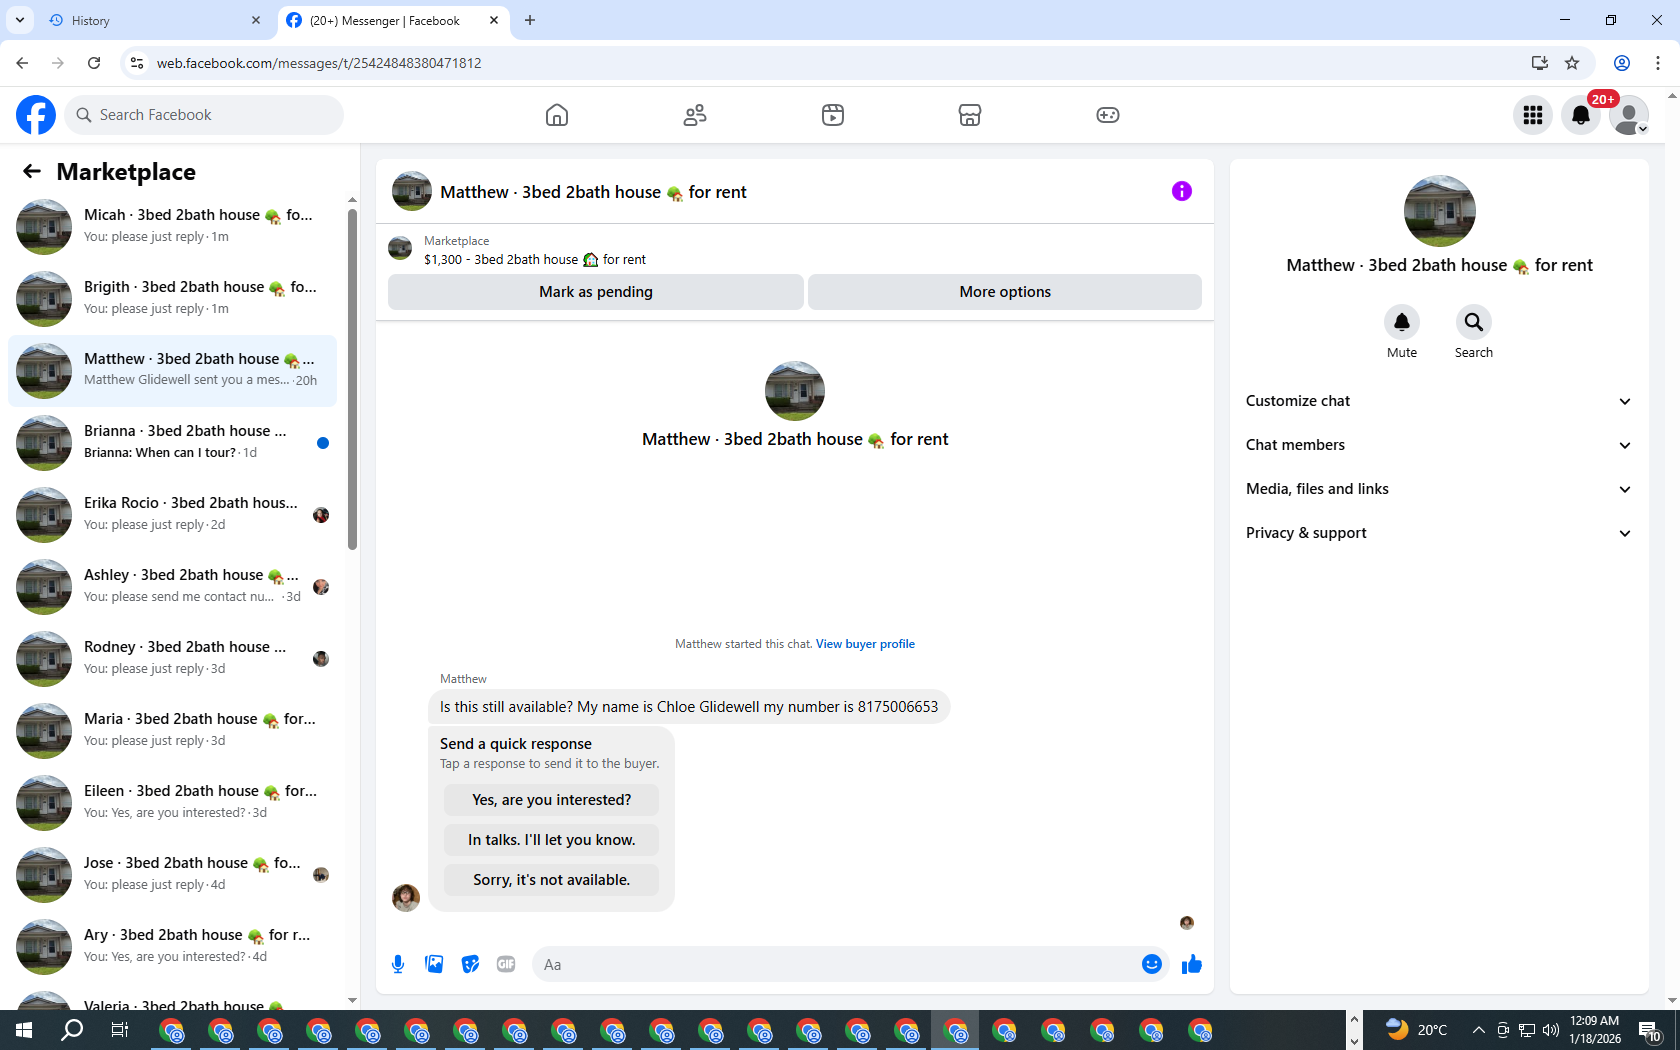Search in conversation with magnifier icon
The image size is (1680, 1050).
coord(1474,322)
